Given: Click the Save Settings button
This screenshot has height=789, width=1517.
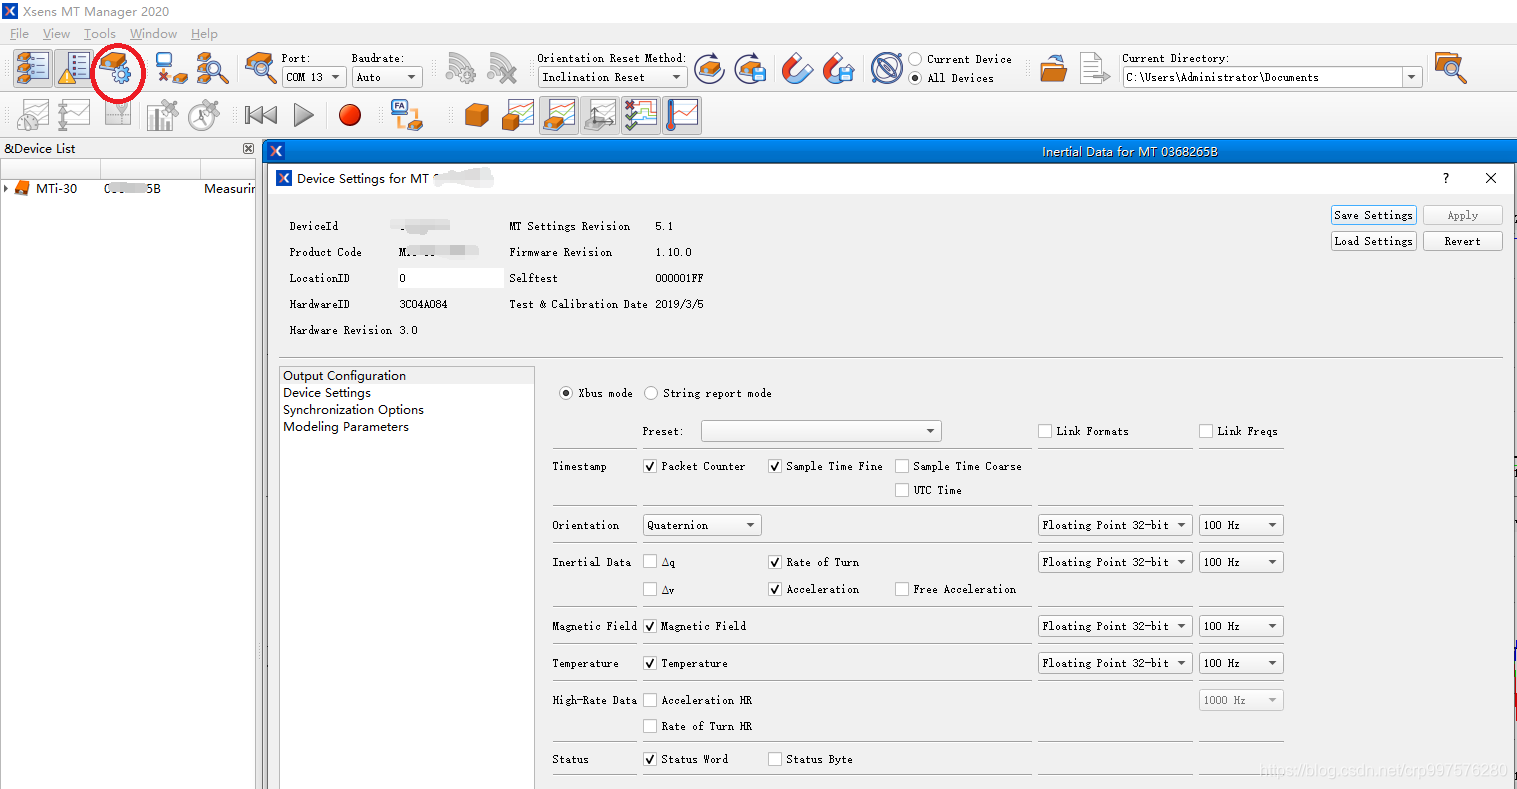Looking at the screenshot, I should point(1374,215).
